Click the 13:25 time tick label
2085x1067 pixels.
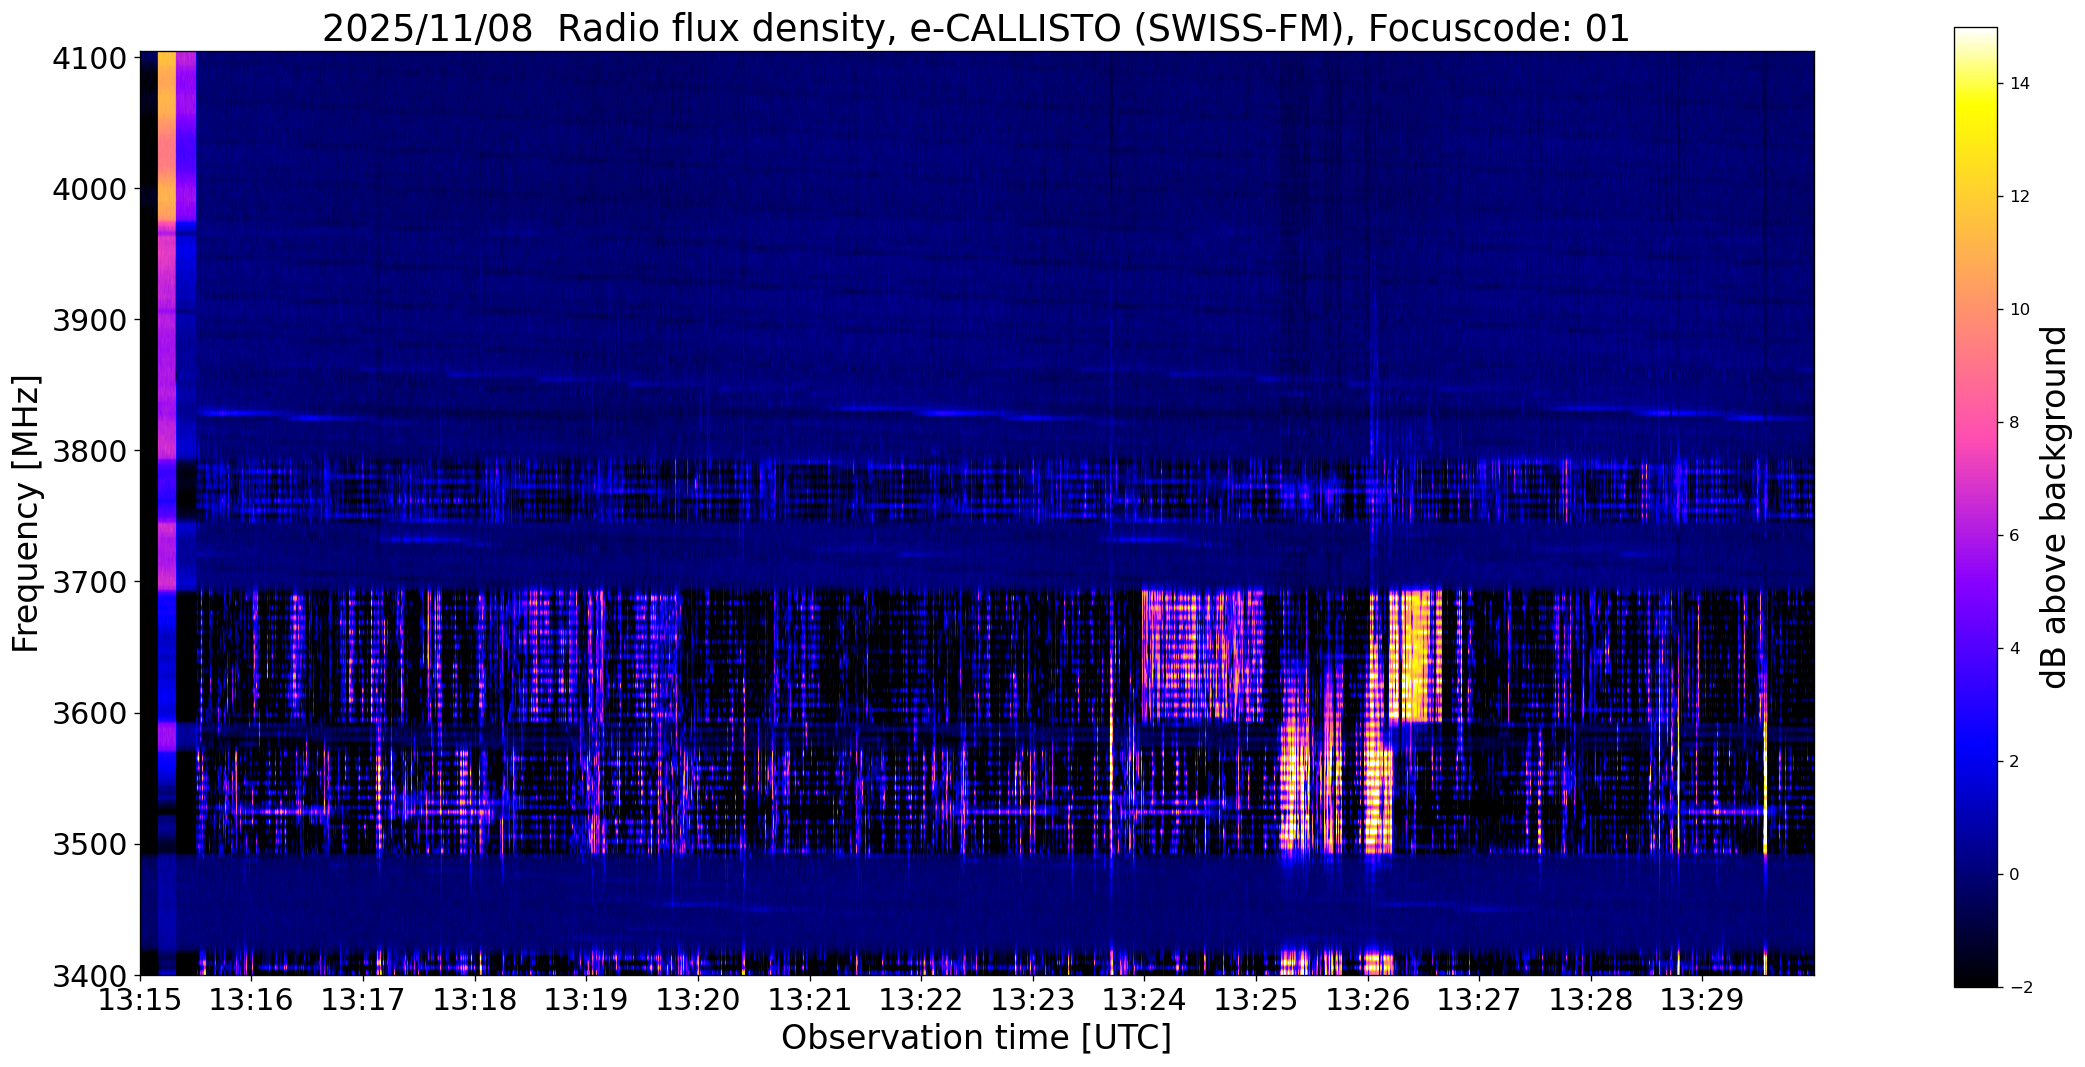(1257, 1000)
